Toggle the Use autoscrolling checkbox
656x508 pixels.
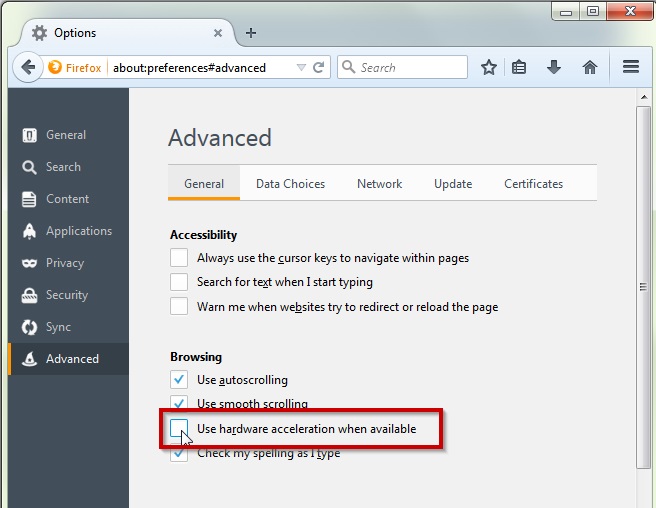(179, 380)
